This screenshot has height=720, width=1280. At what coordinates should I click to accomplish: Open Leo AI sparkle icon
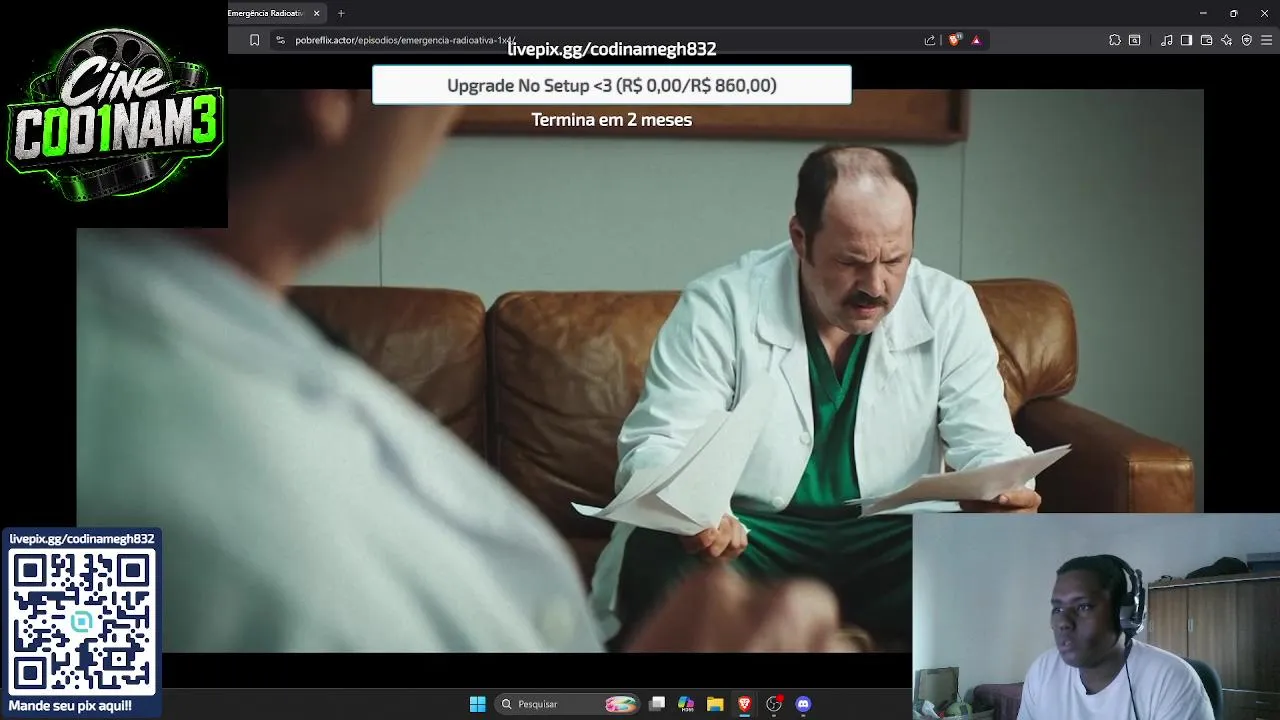click(1227, 40)
